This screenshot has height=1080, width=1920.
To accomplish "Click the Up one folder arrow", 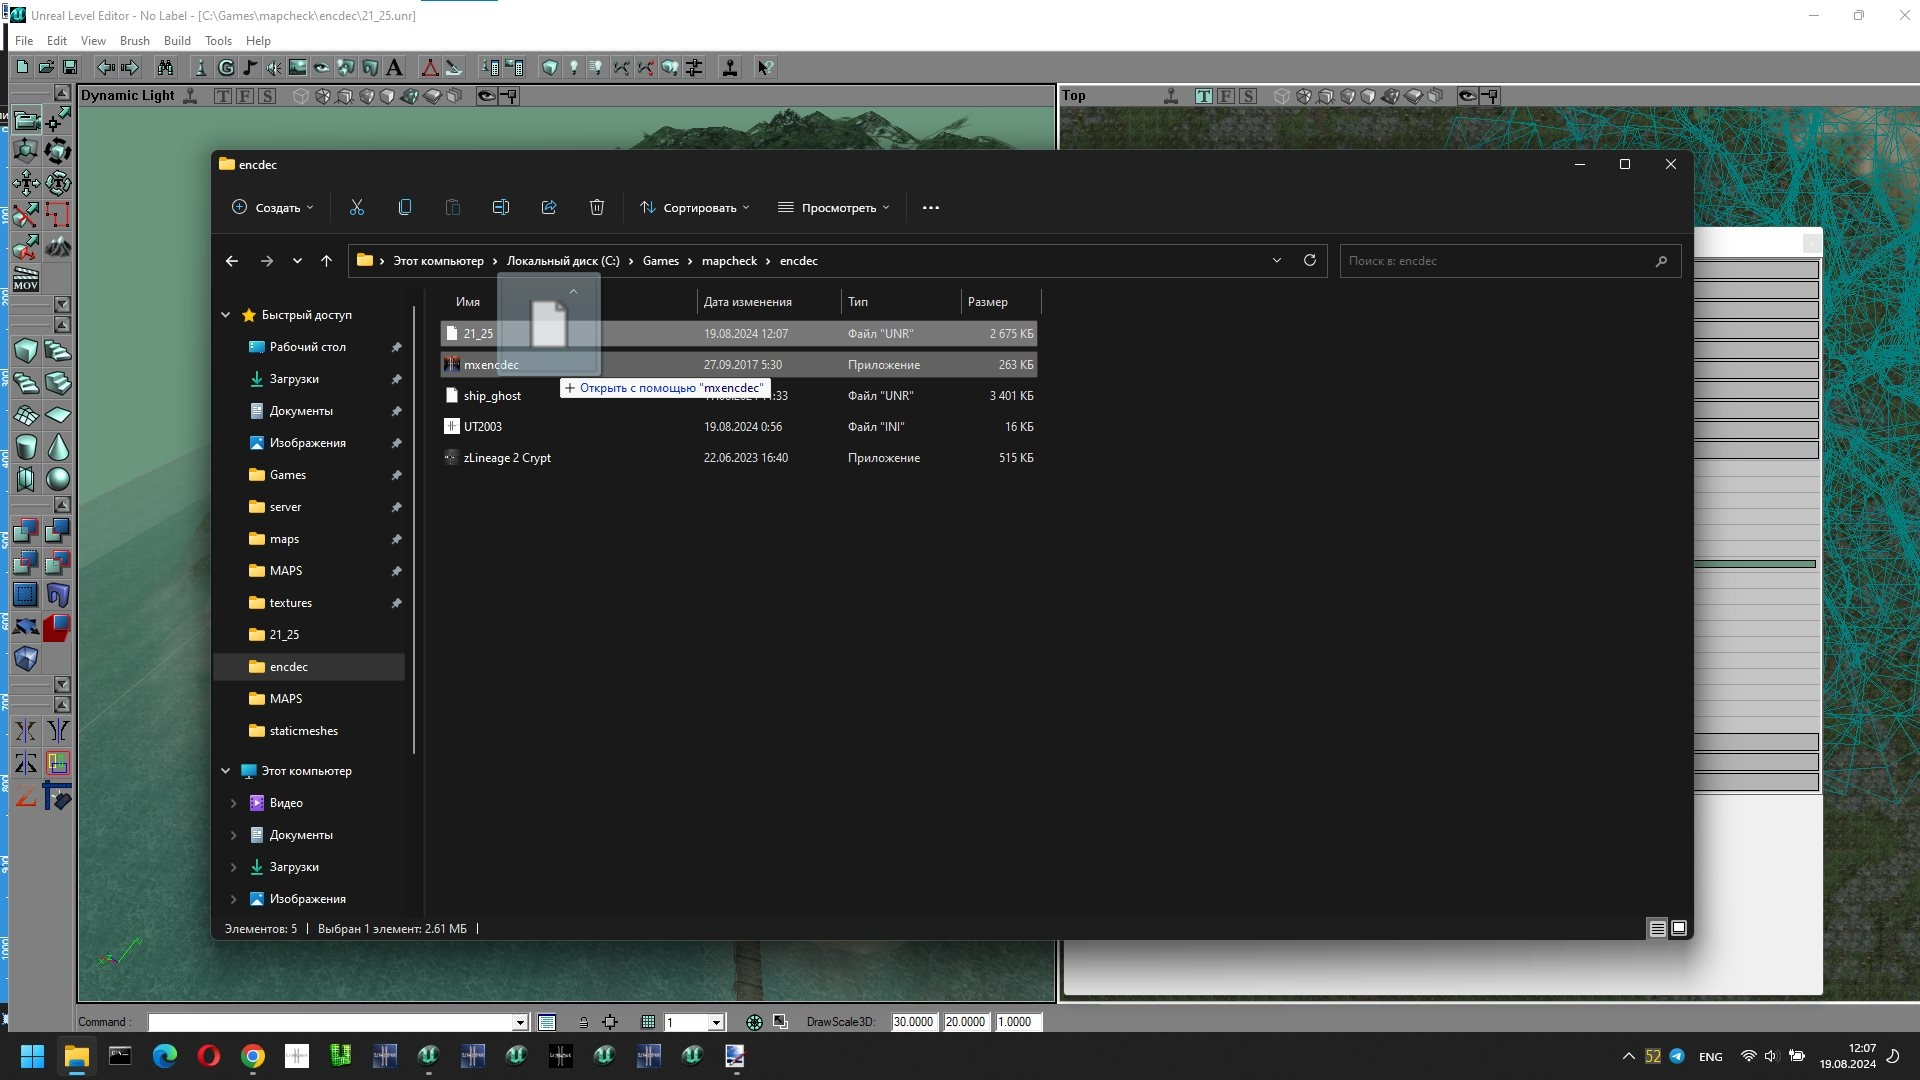I will coord(326,261).
